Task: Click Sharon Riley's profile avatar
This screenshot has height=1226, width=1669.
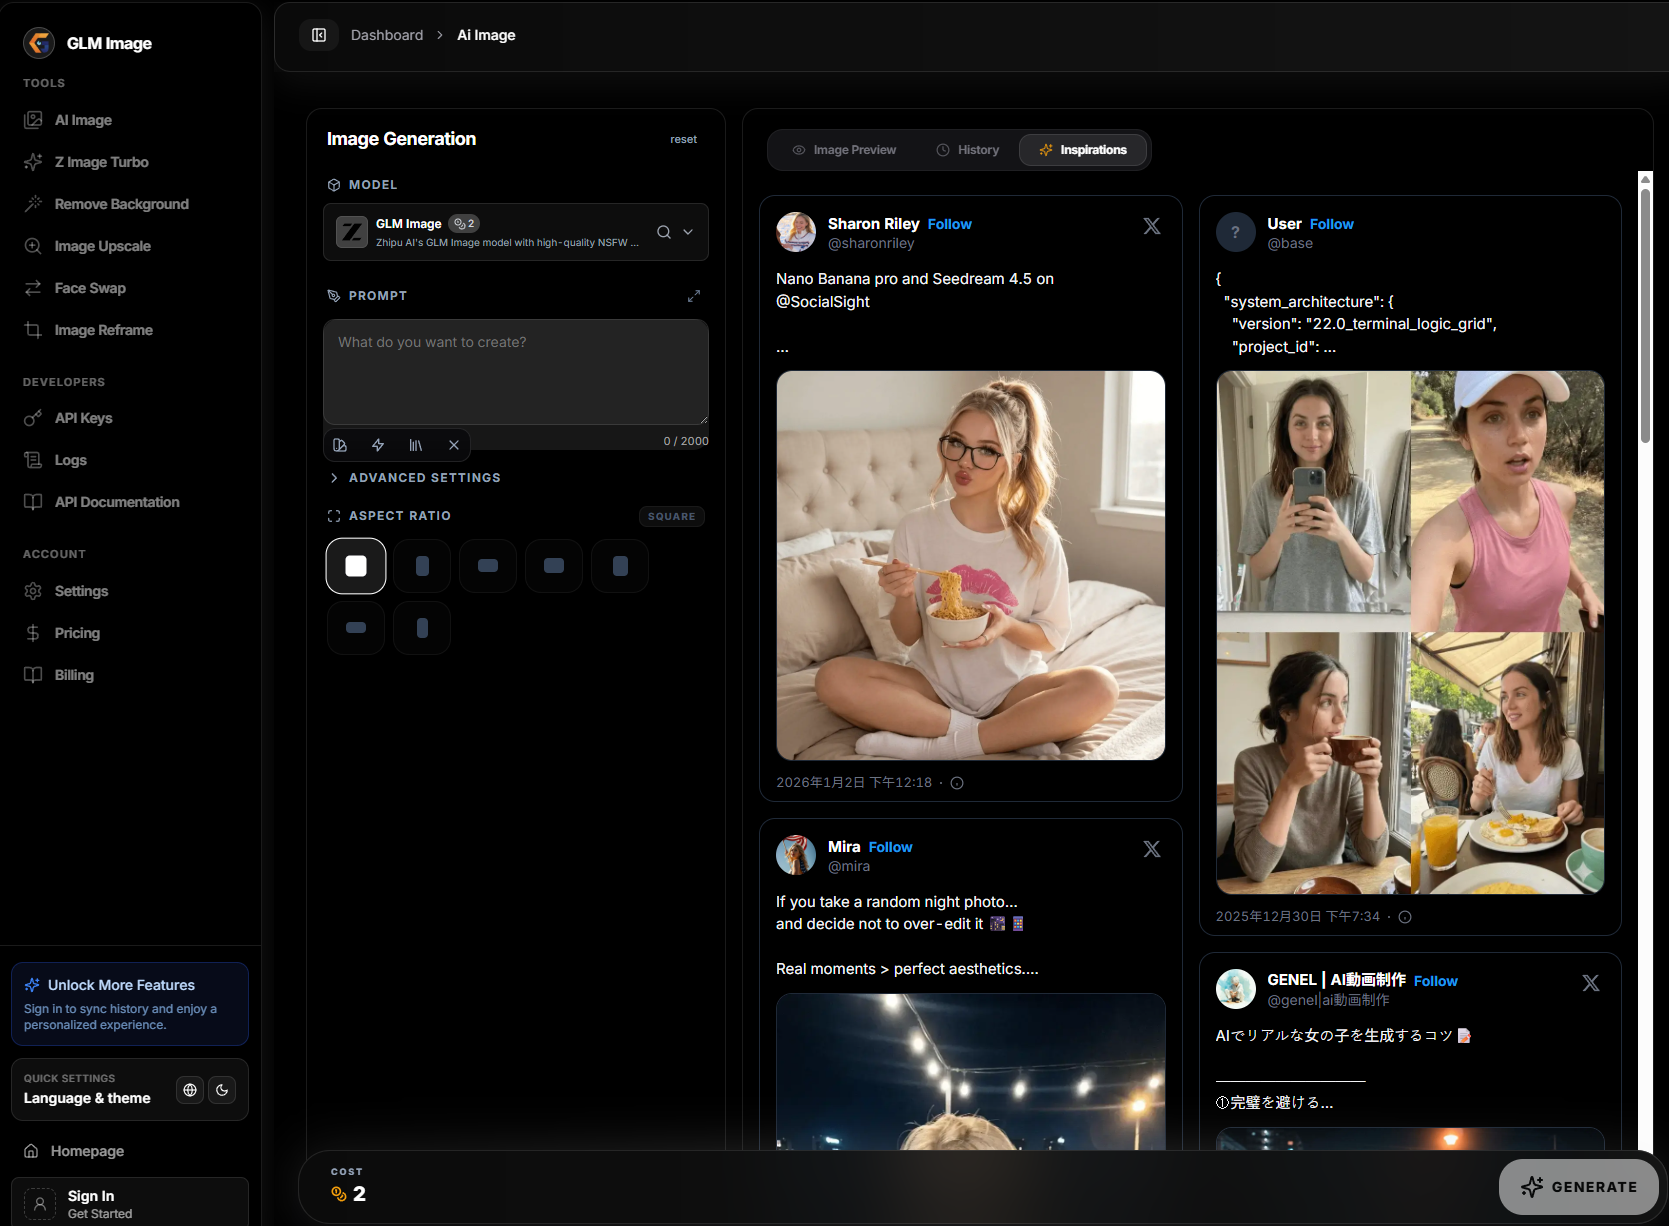Action: [x=796, y=232]
